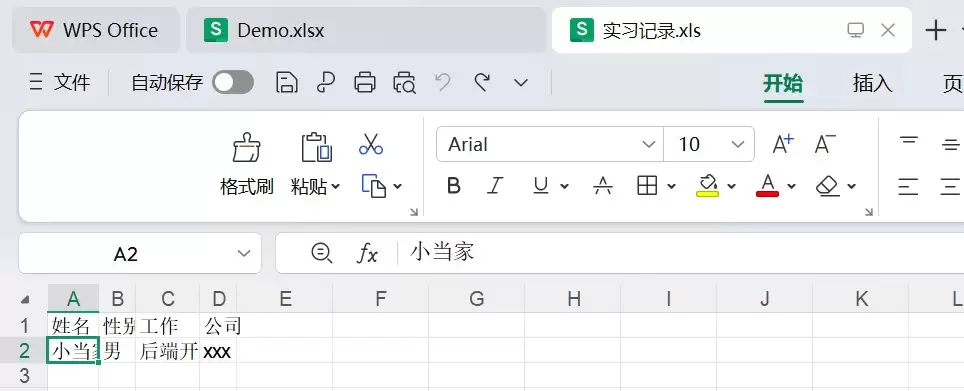Click the Eraser clear icon
The height and width of the screenshot is (391, 964).
click(828, 186)
